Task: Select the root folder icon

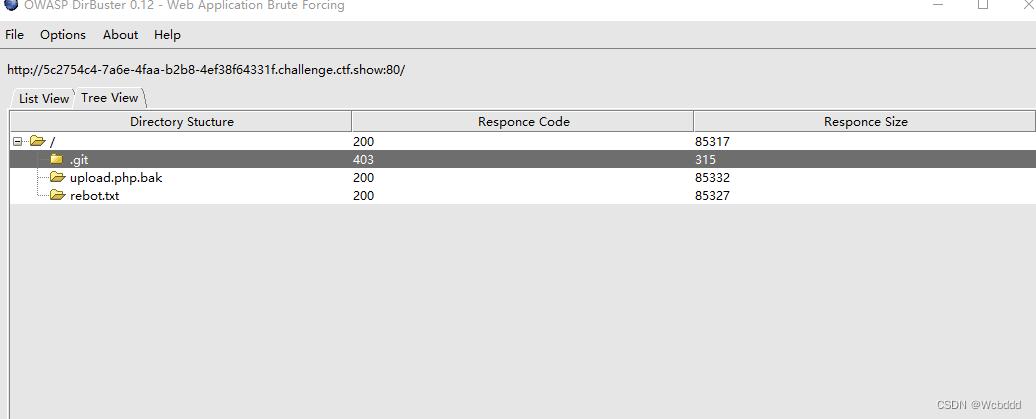Action: (x=38, y=141)
